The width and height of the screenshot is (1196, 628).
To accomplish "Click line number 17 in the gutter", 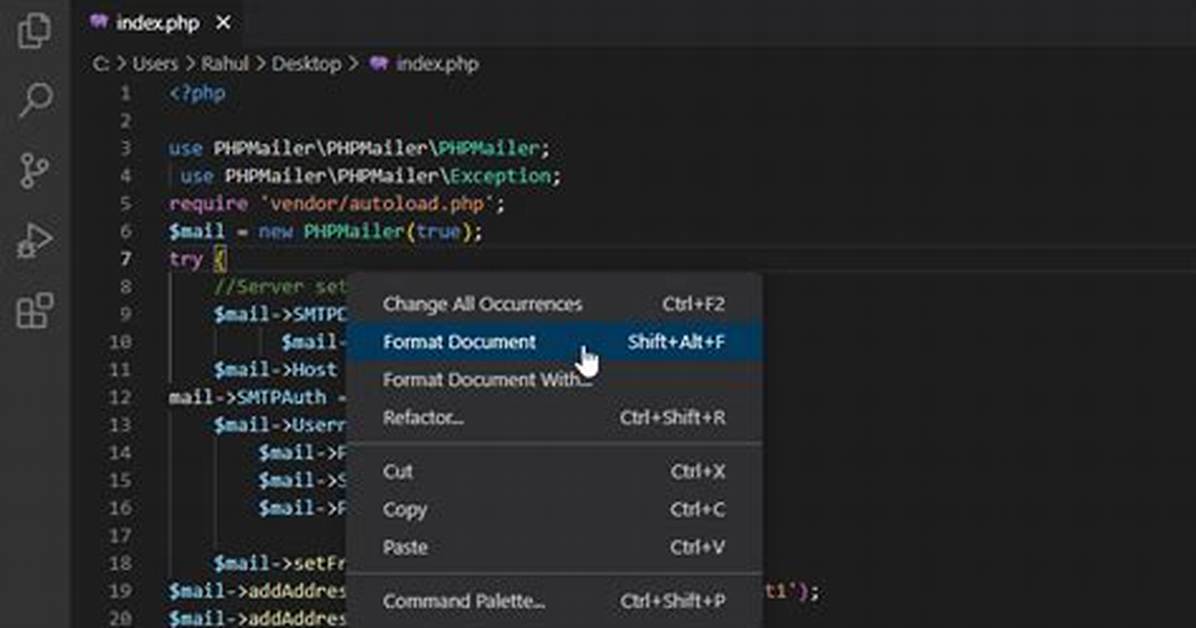I will coord(120,536).
